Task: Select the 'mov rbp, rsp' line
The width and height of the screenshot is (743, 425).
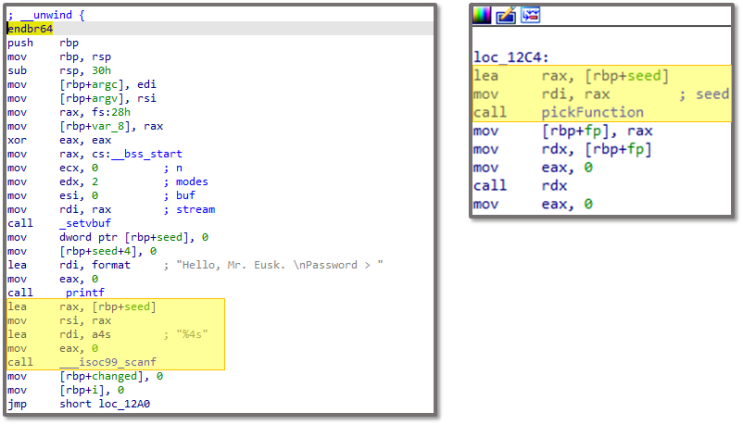Action: click(x=59, y=56)
